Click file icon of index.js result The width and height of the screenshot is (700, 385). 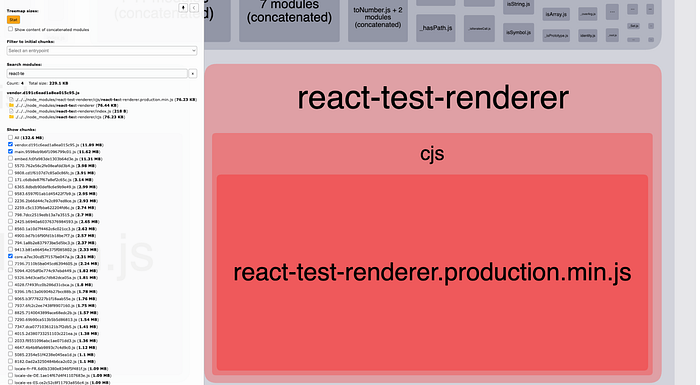click(x=11, y=111)
